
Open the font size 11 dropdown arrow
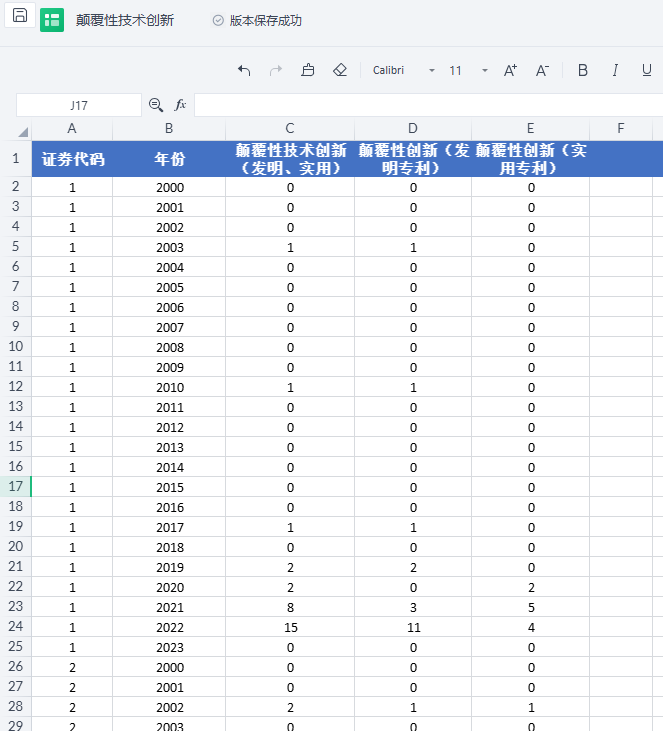pos(485,70)
